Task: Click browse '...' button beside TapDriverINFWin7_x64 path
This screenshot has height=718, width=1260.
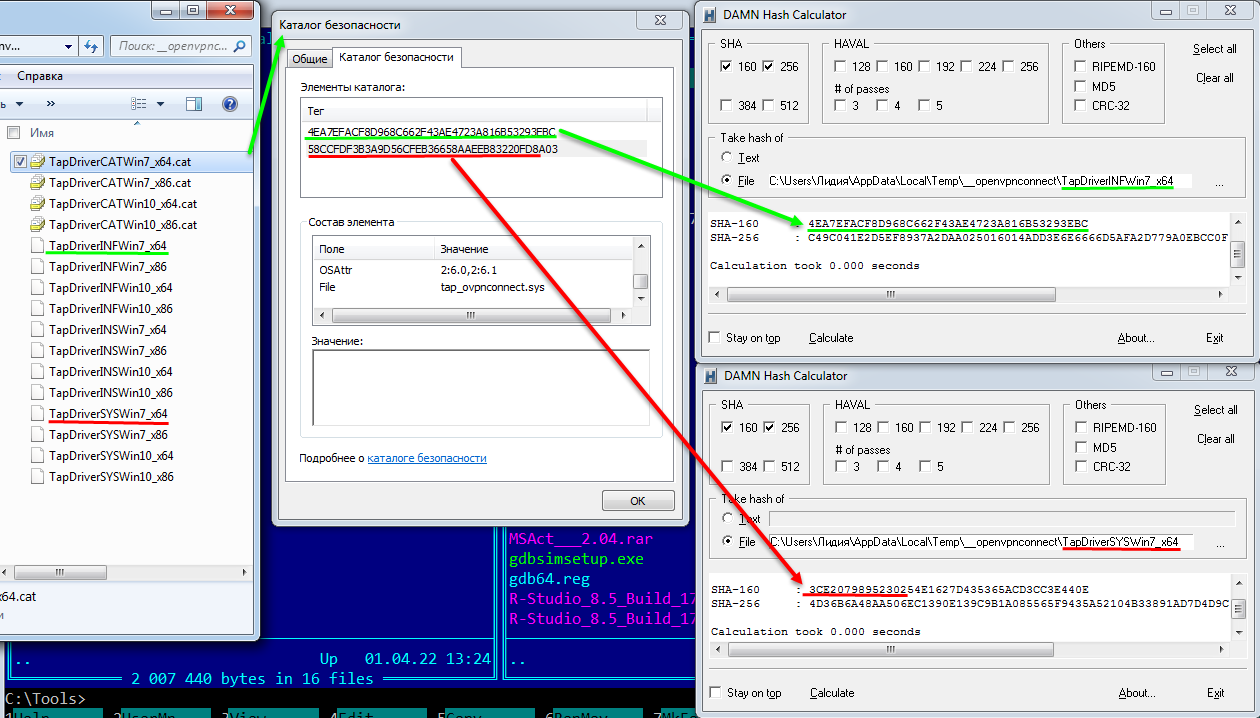Action: (1218, 183)
